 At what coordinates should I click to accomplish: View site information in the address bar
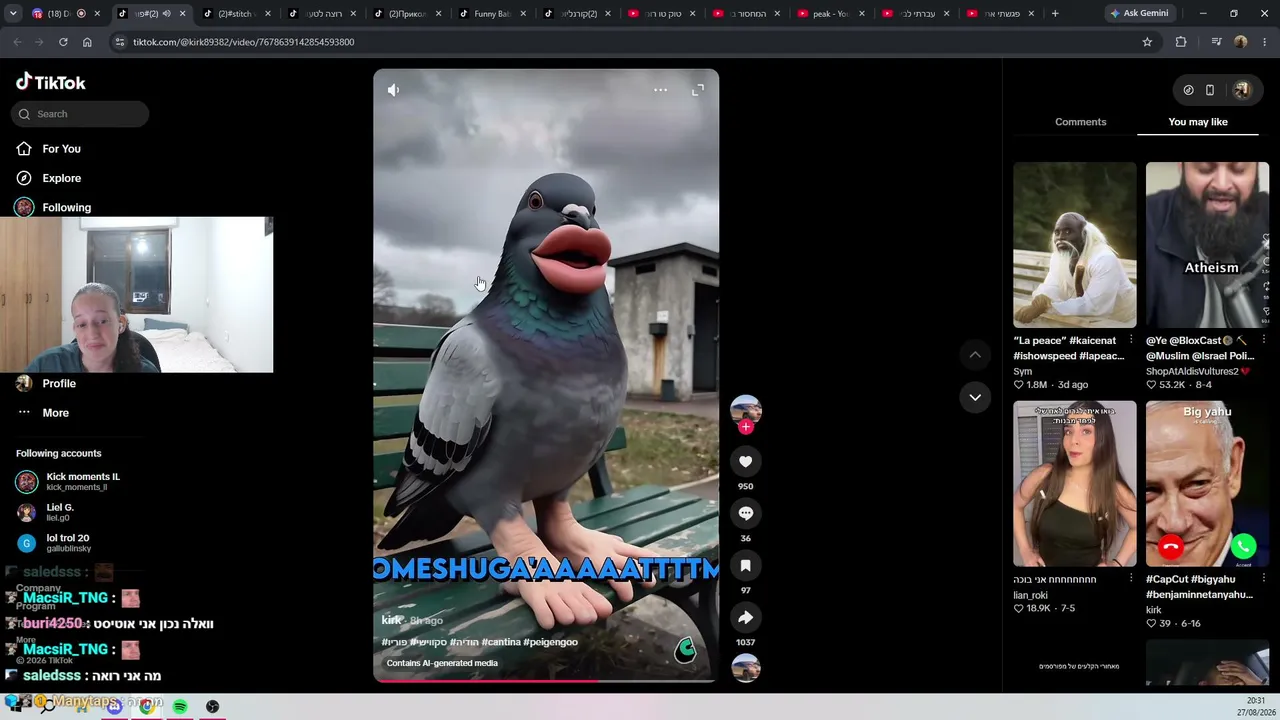tap(120, 42)
